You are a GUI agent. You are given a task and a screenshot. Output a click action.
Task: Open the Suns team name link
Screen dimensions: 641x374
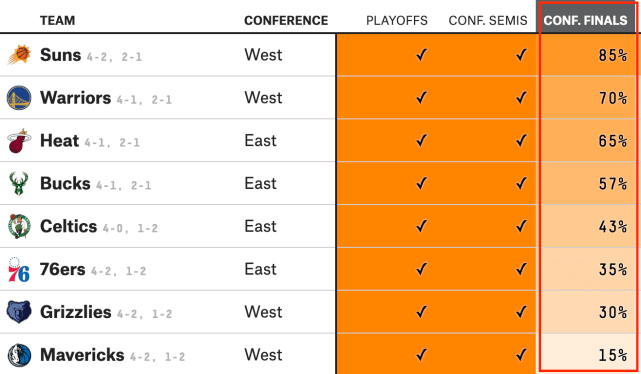tap(61, 55)
